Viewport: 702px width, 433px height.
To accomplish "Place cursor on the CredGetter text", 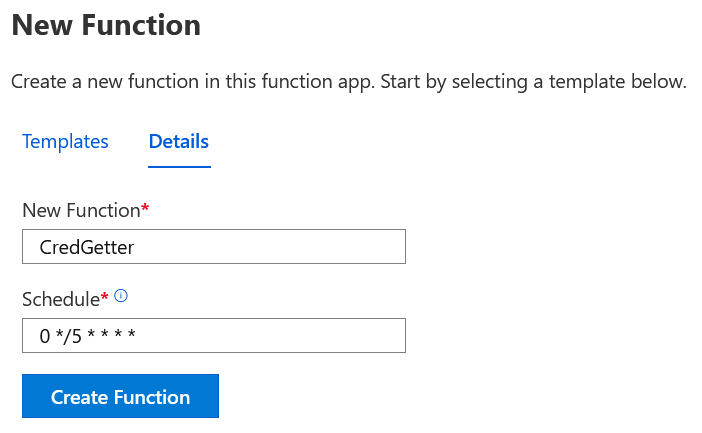I will pos(87,247).
